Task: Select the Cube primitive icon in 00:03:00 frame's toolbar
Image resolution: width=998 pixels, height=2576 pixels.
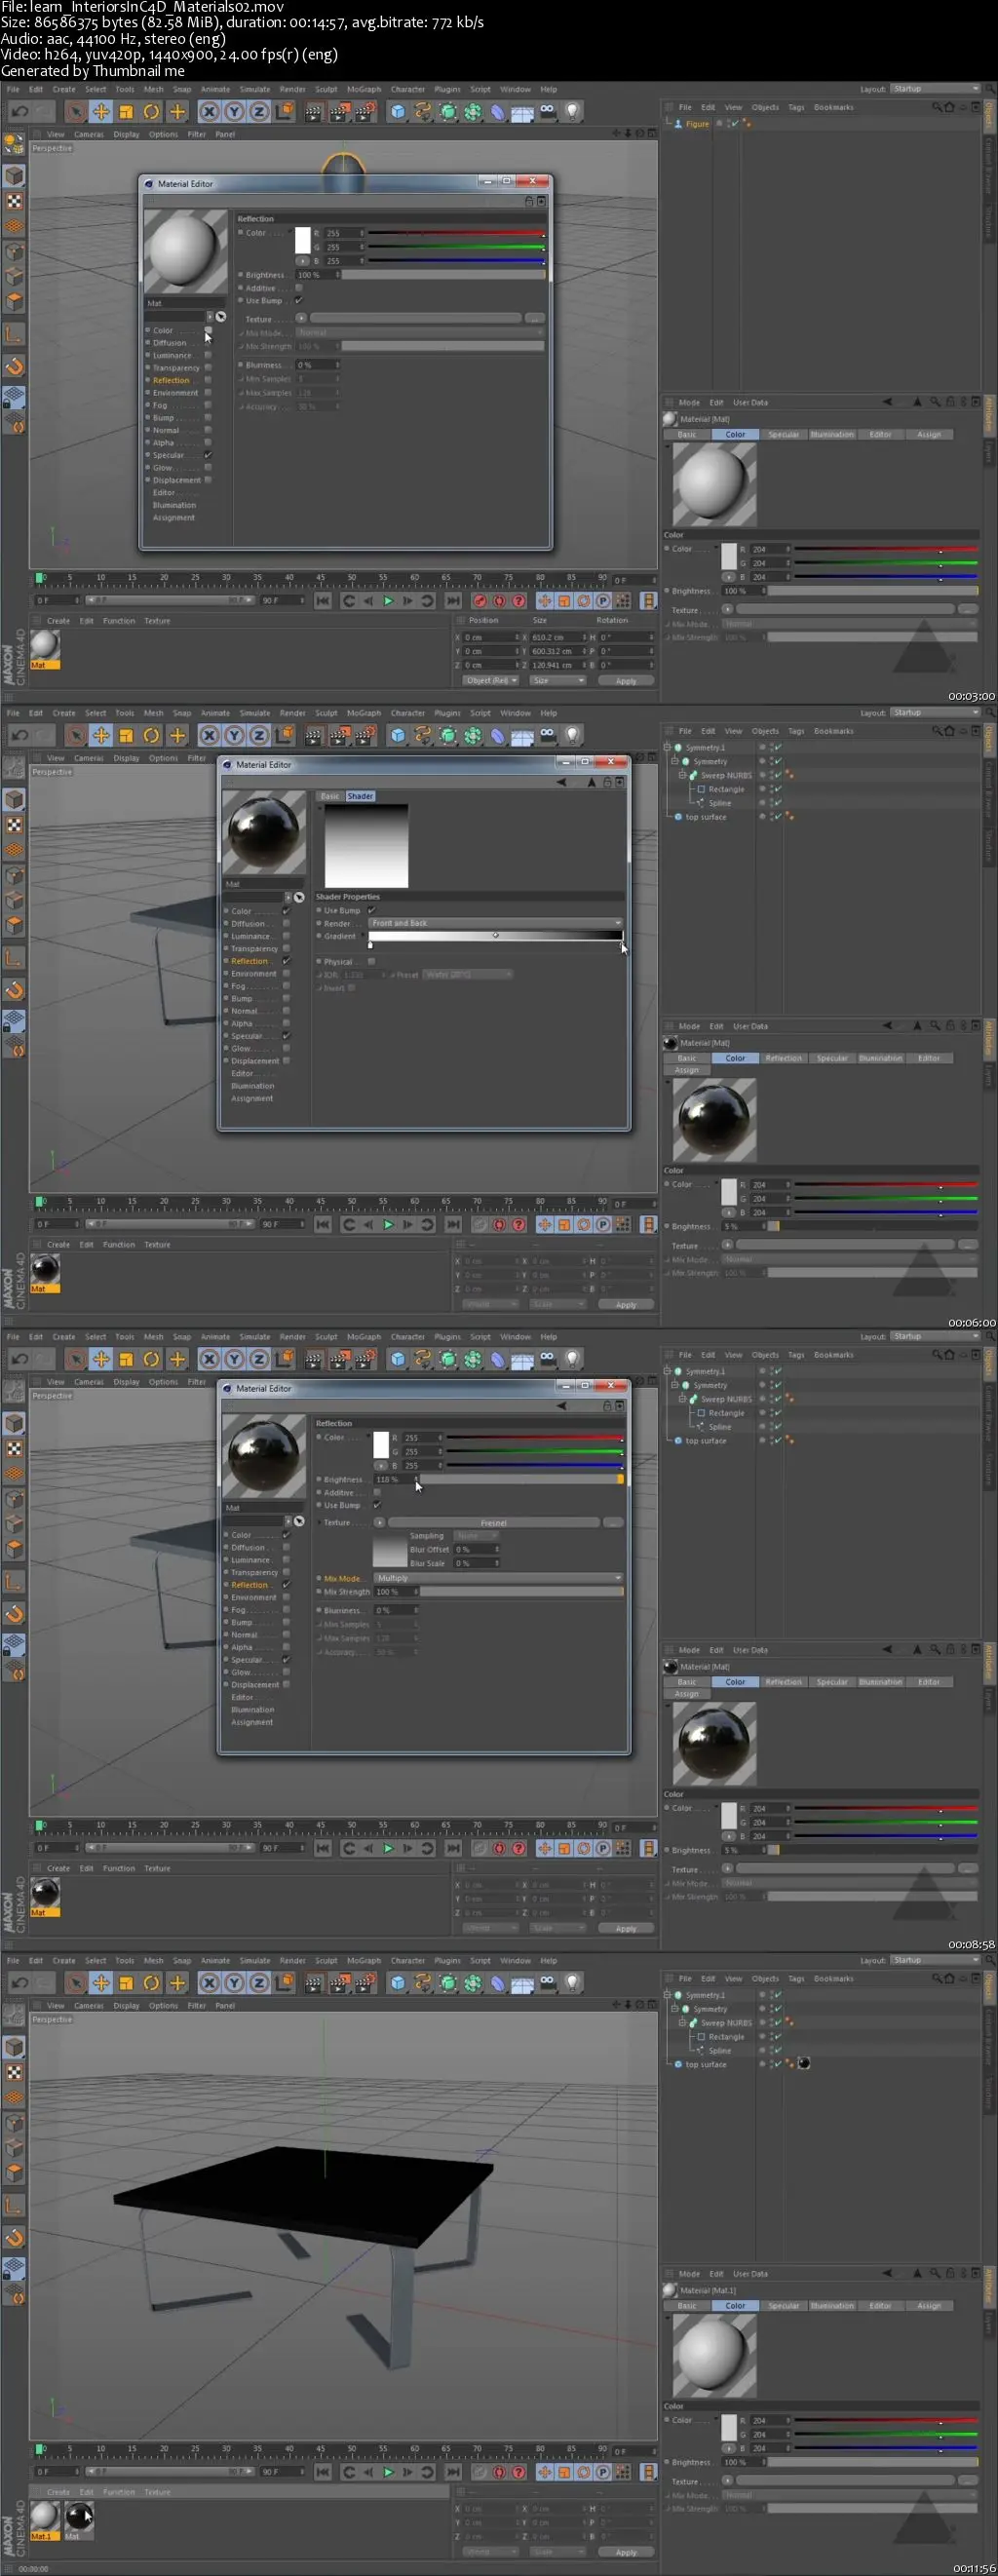Action: pos(398,112)
